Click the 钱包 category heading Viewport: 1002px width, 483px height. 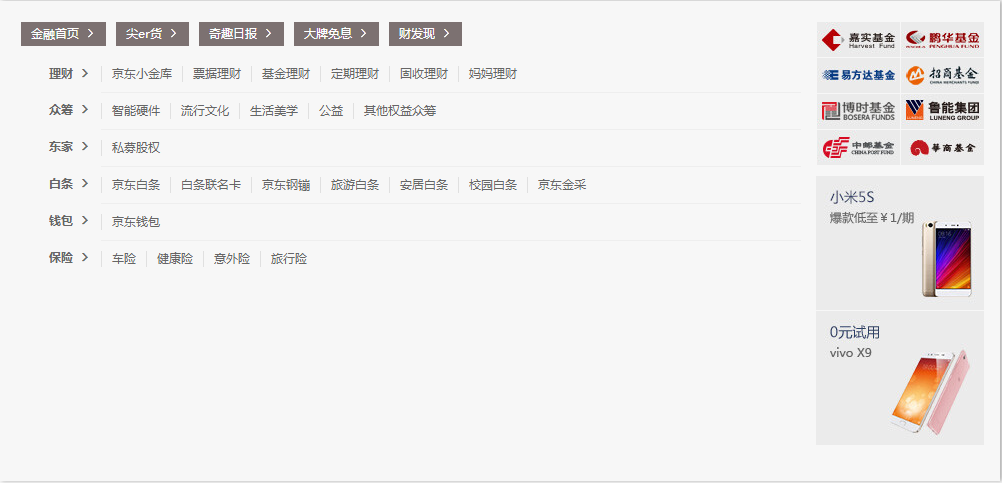[61, 221]
